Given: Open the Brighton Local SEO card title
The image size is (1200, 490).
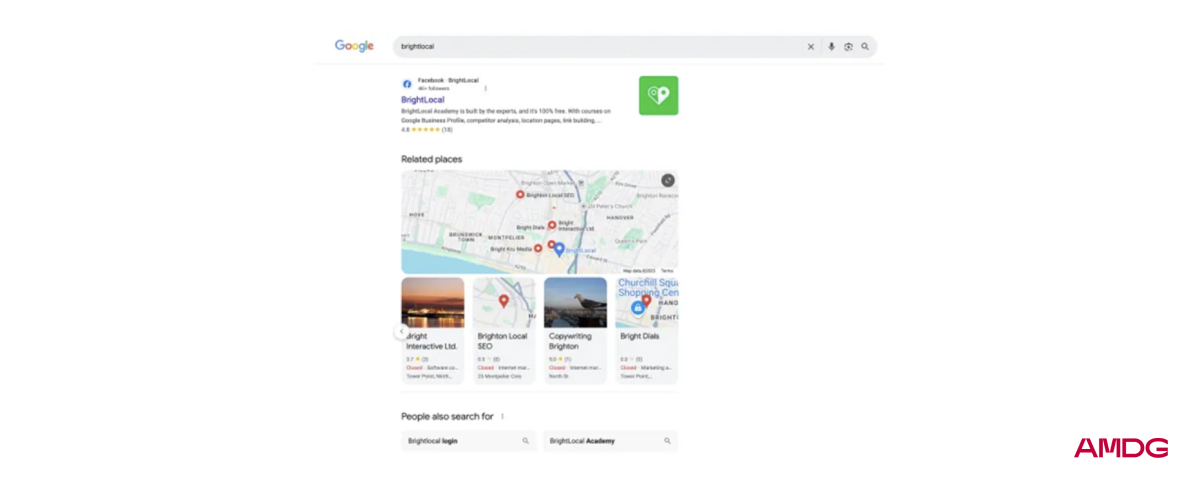Looking at the screenshot, I should pos(501,341).
